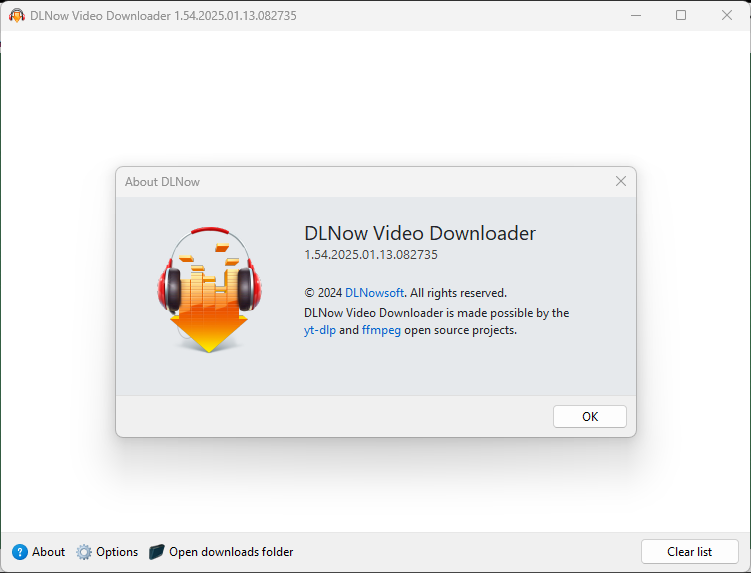
Task: Open the yt-dlp project link
Action: [319, 330]
